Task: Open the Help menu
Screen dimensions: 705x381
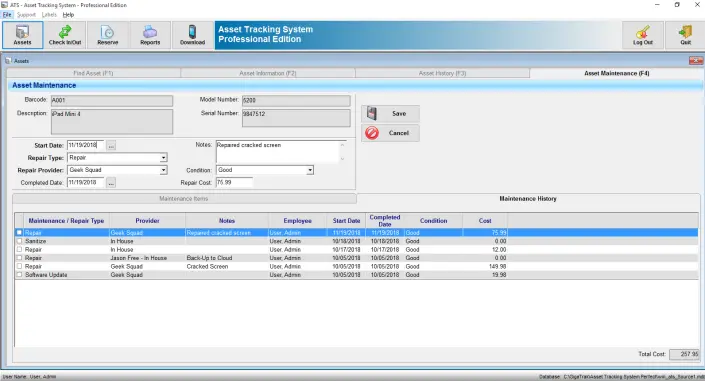Action: [x=68, y=15]
